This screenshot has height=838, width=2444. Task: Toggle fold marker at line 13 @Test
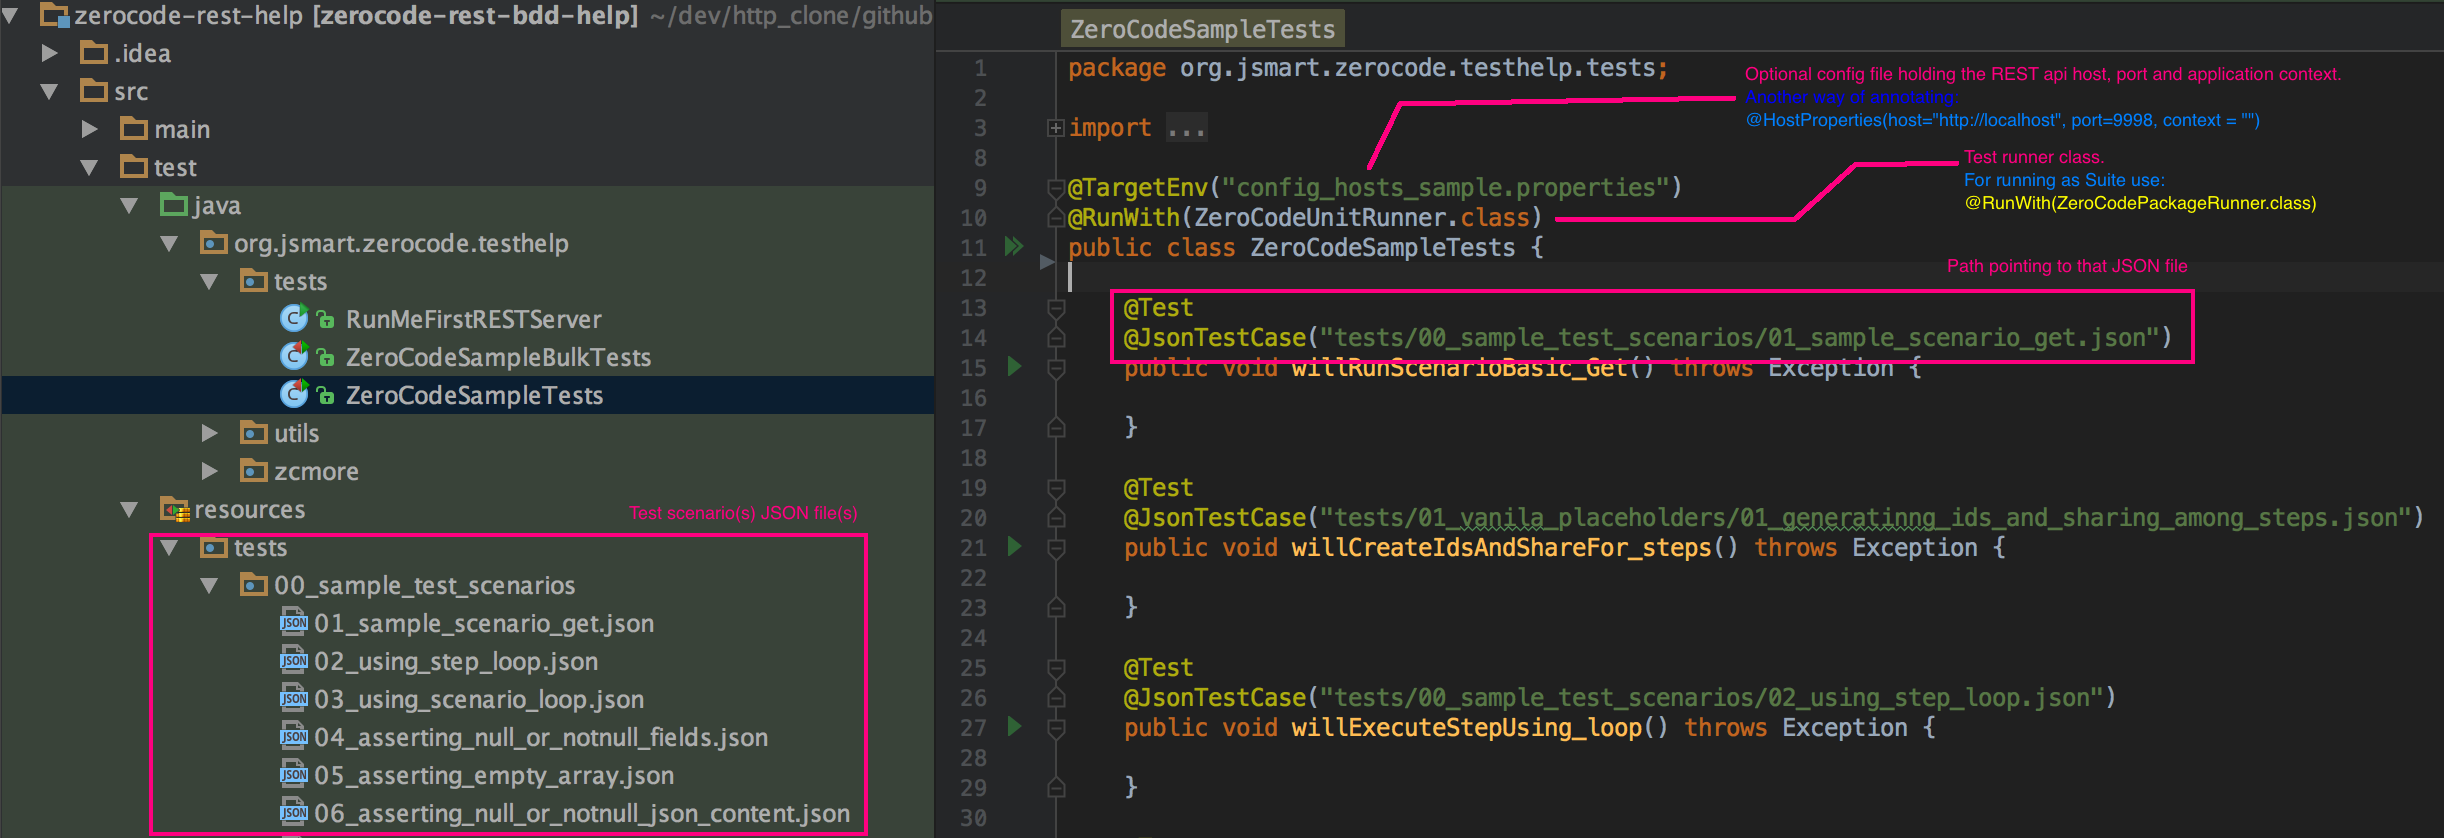coord(1055,308)
